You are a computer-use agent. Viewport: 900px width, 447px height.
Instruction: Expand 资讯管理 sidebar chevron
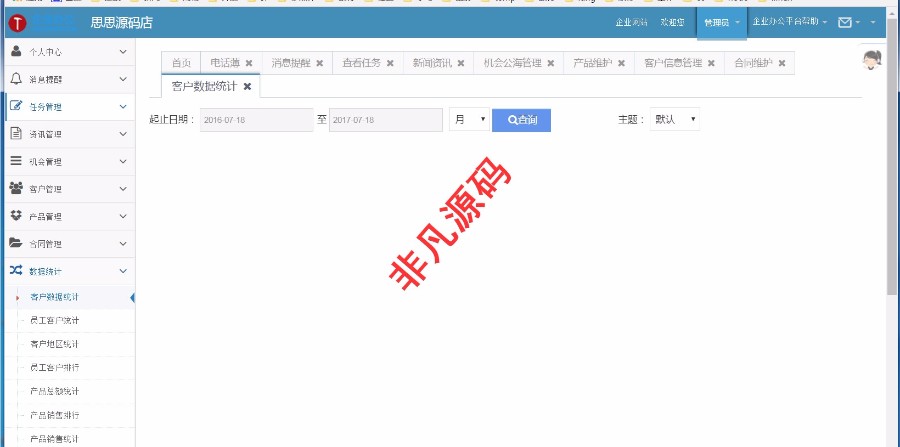pos(123,134)
